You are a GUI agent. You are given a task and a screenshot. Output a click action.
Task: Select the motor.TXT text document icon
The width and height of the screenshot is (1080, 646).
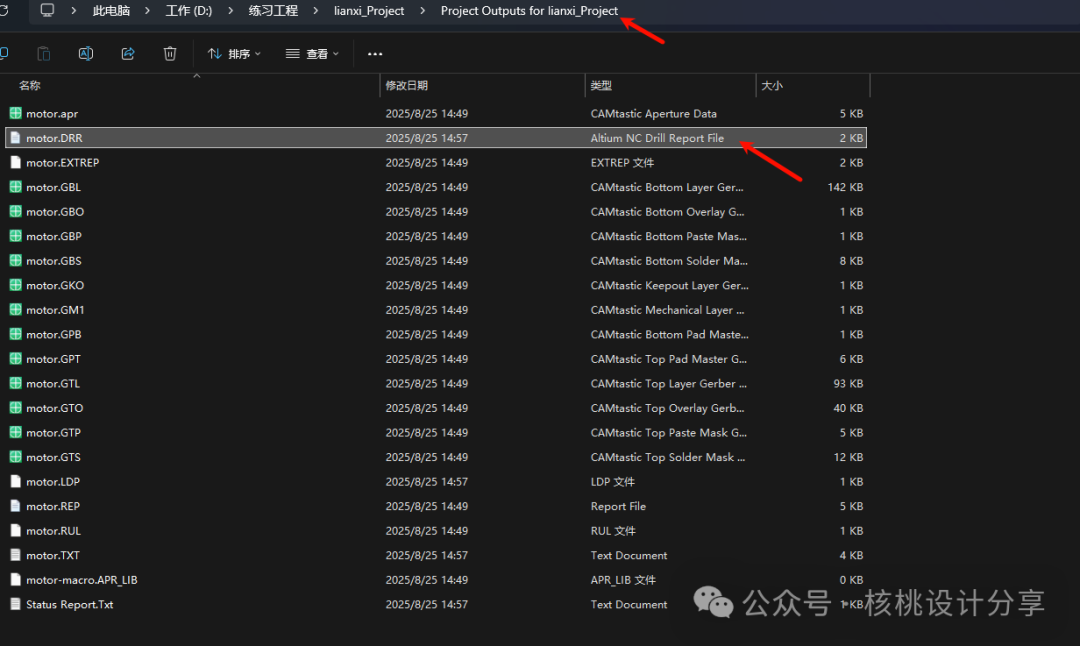pos(15,555)
